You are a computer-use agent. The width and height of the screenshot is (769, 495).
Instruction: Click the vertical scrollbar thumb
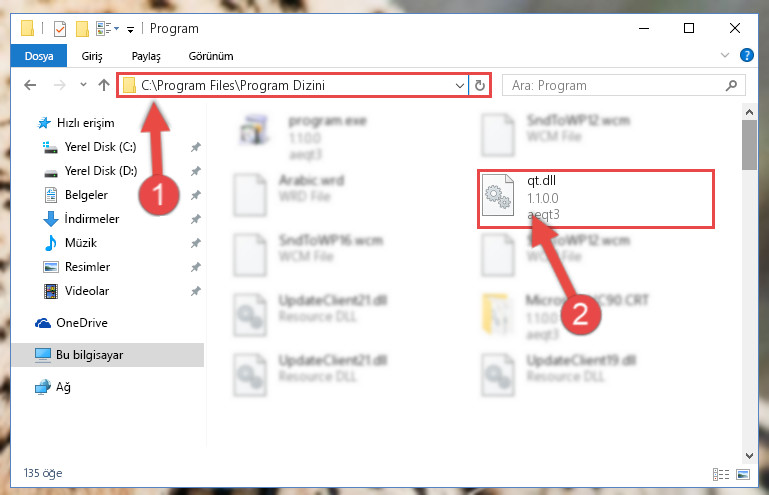click(749, 145)
